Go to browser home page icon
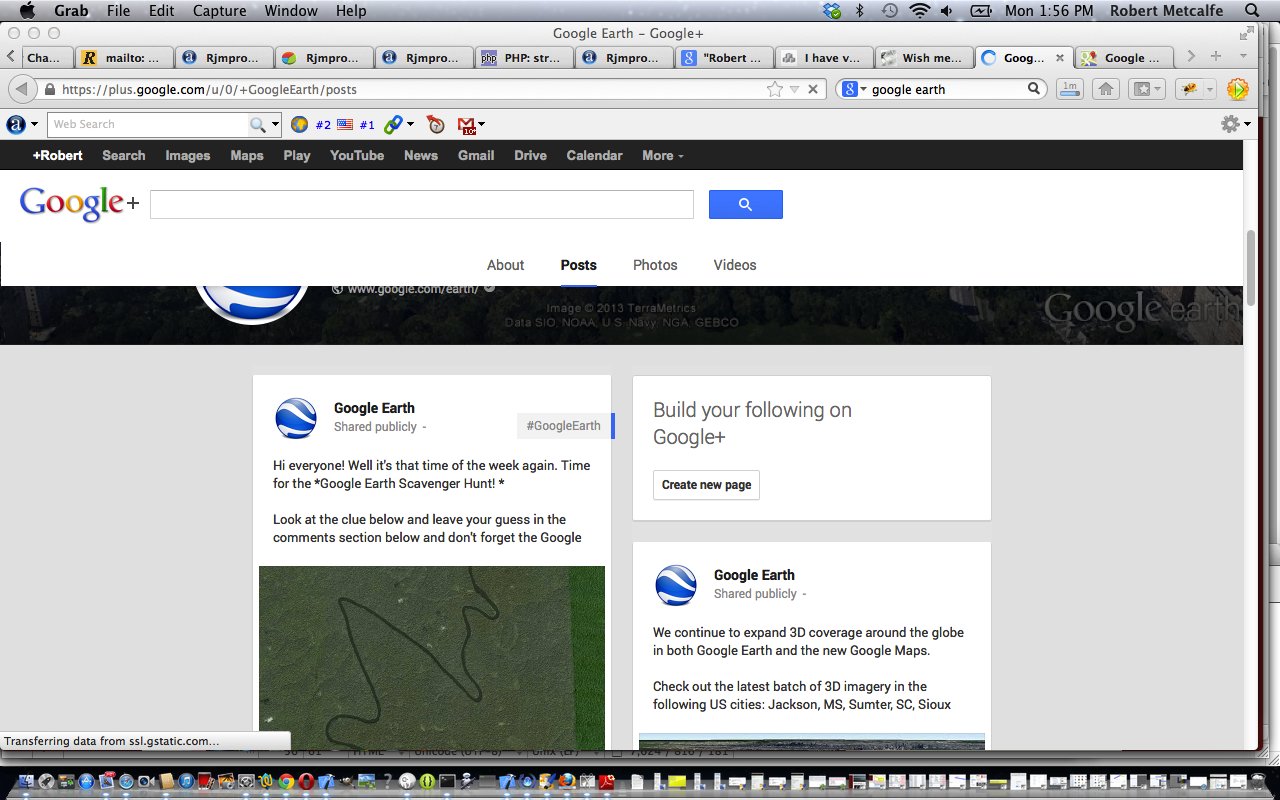This screenshot has height=800, width=1280. pyautogui.click(x=1105, y=89)
